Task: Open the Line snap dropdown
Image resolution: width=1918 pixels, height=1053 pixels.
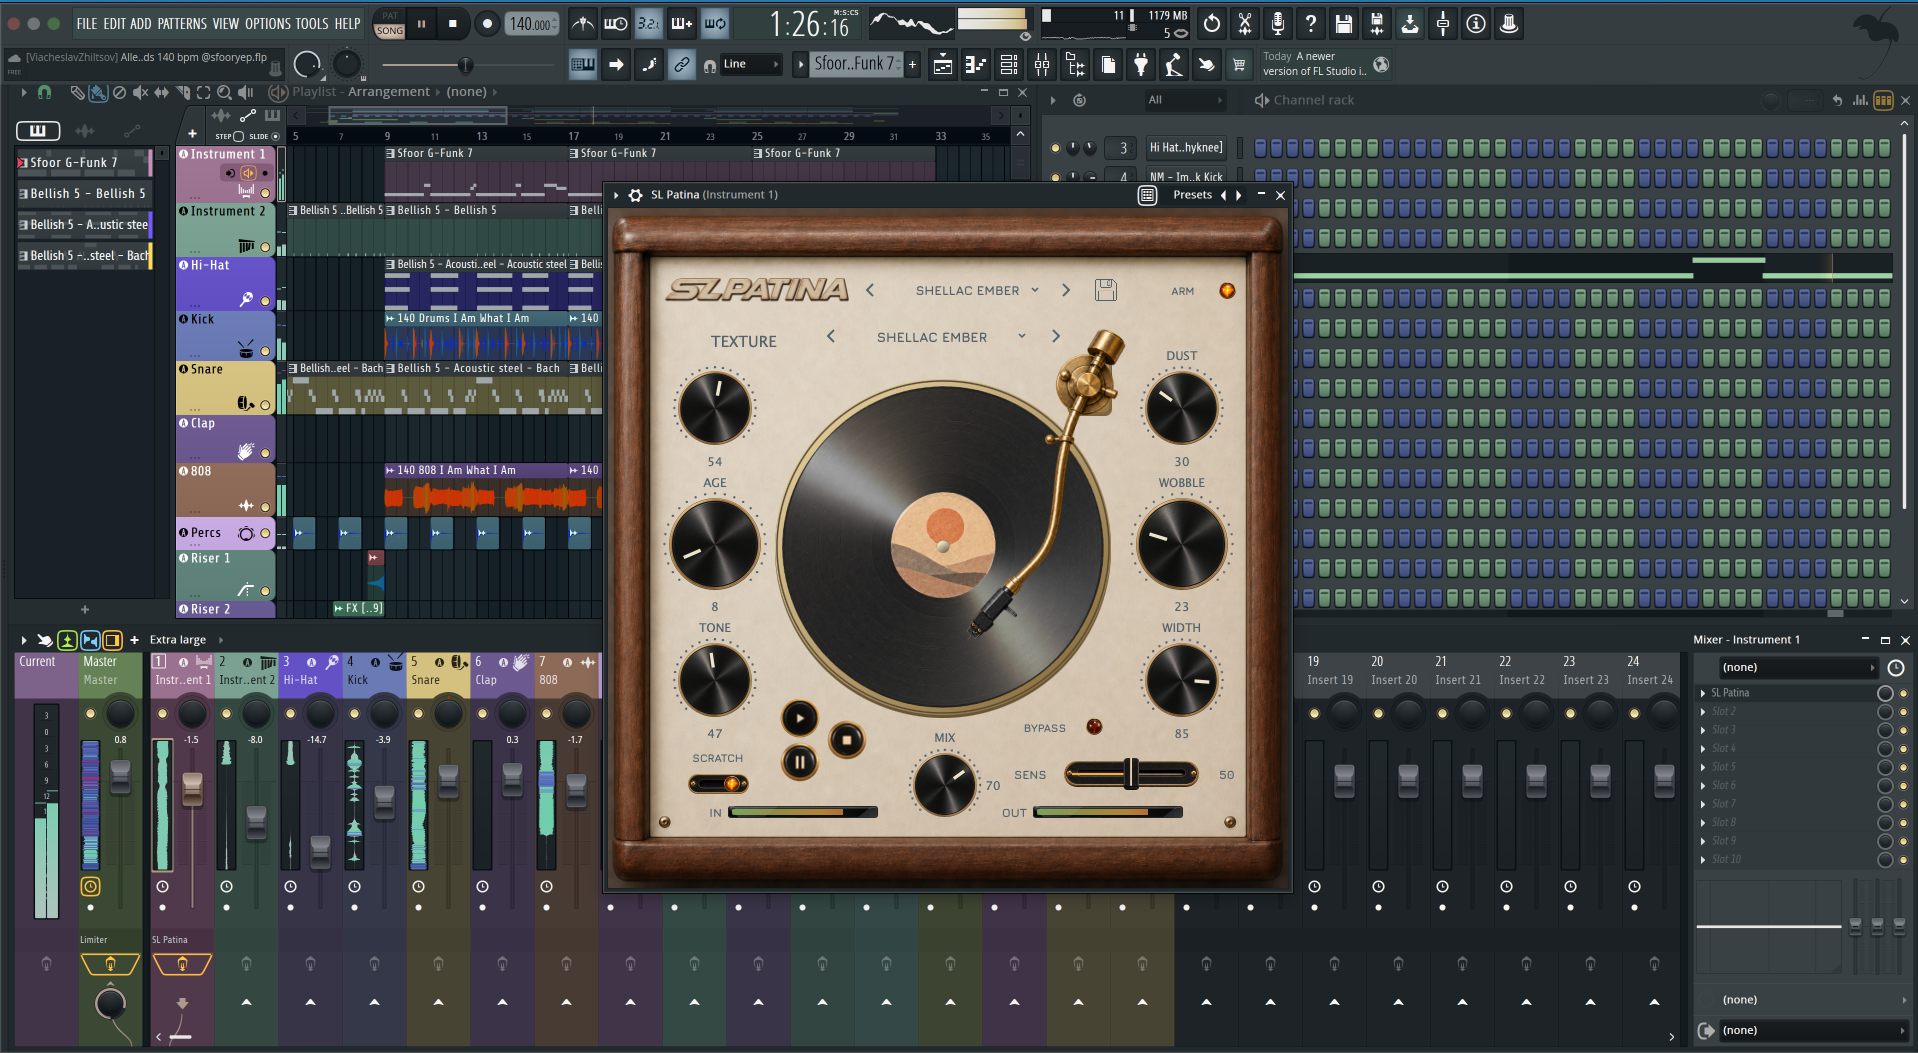Action: tap(751, 64)
